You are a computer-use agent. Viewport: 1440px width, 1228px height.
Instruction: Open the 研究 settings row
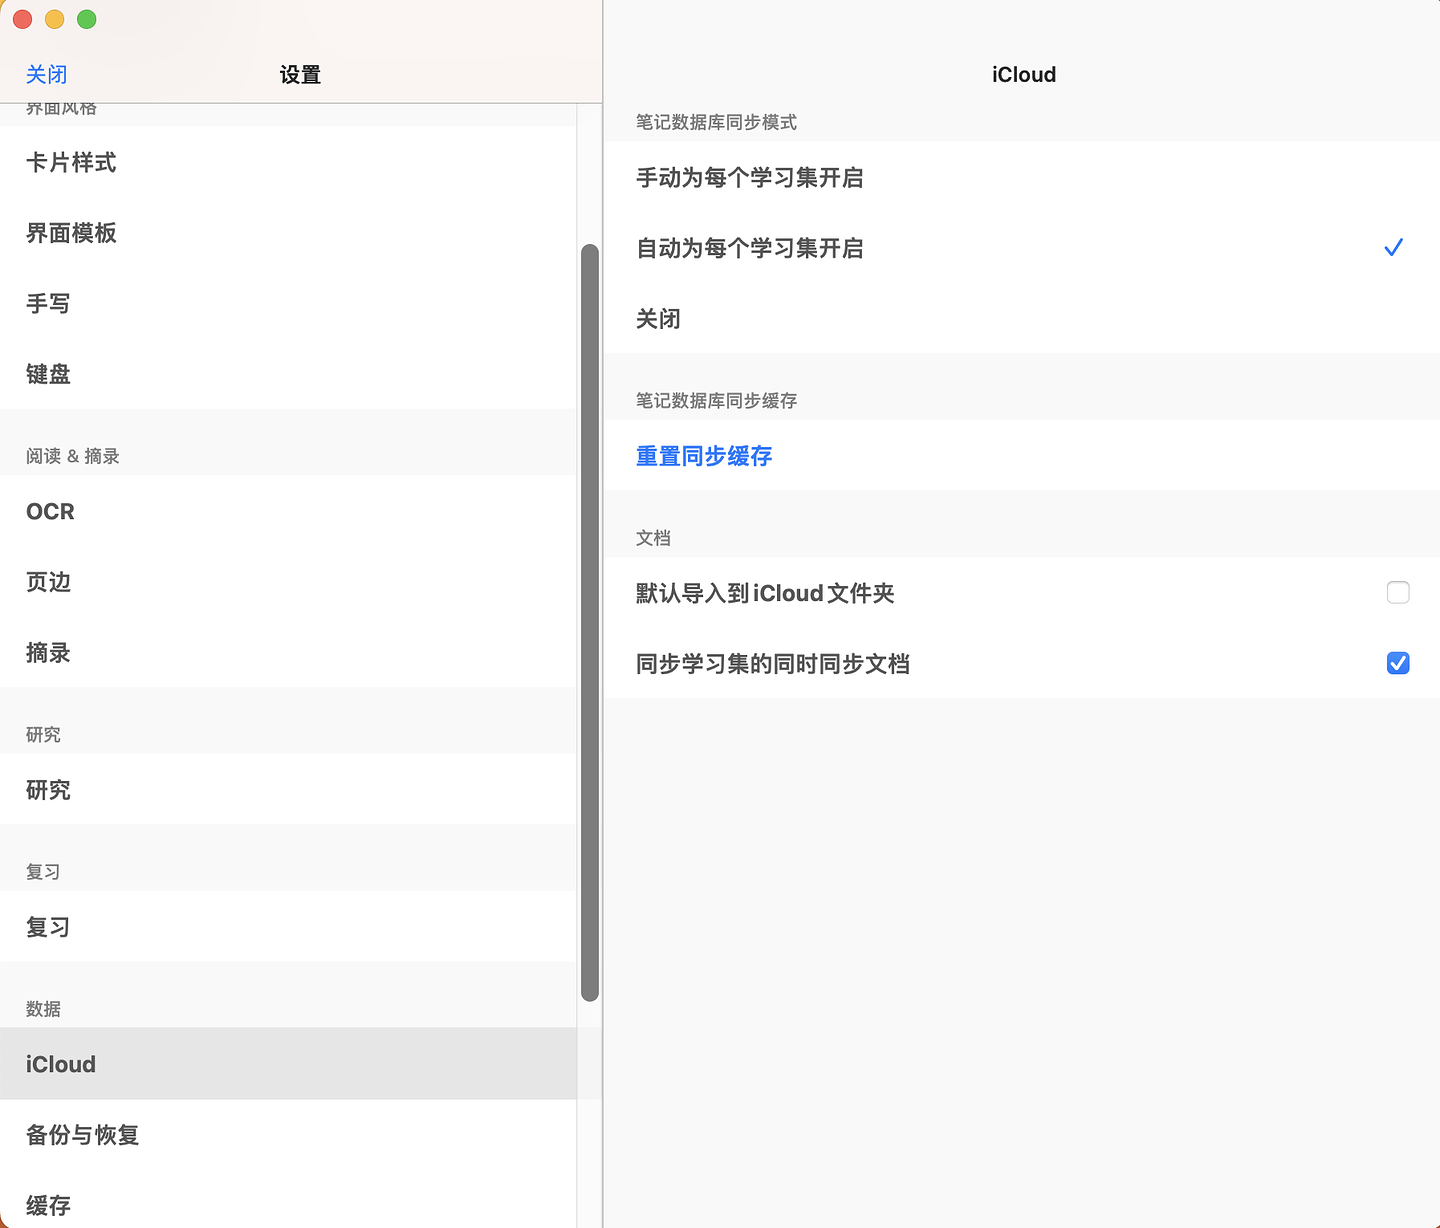click(x=288, y=790)
